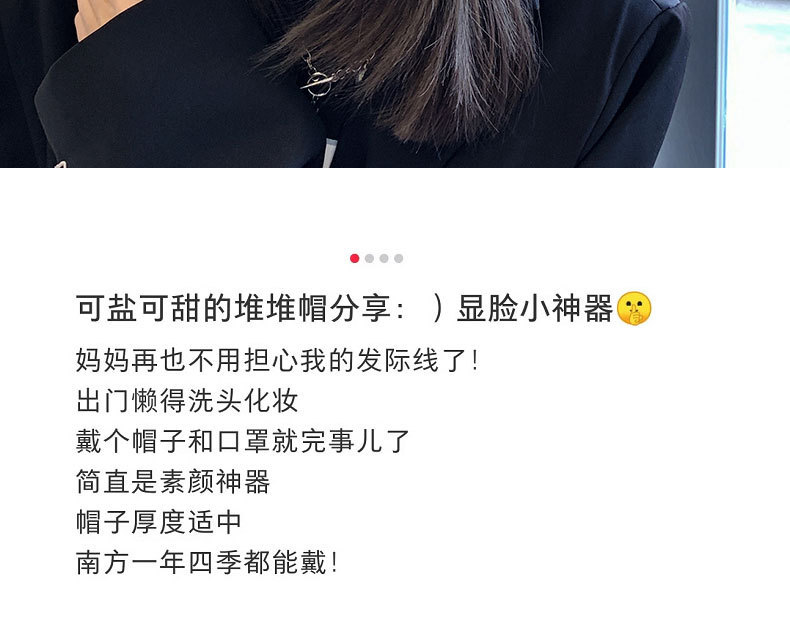Image resolution: width=790 pixels, height=632 pixels.
Task: Tap the hand at photo's top-left
Action: tap(101, 15)
